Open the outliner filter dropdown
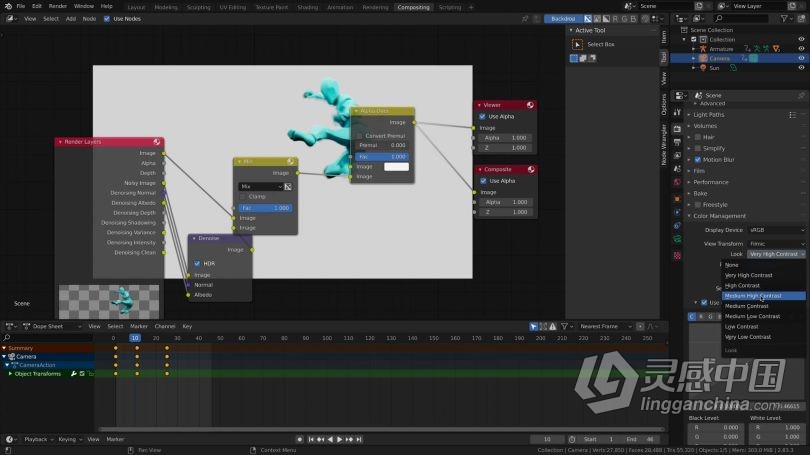The height and width of the screenshot is (455, 810). point(786,19)
